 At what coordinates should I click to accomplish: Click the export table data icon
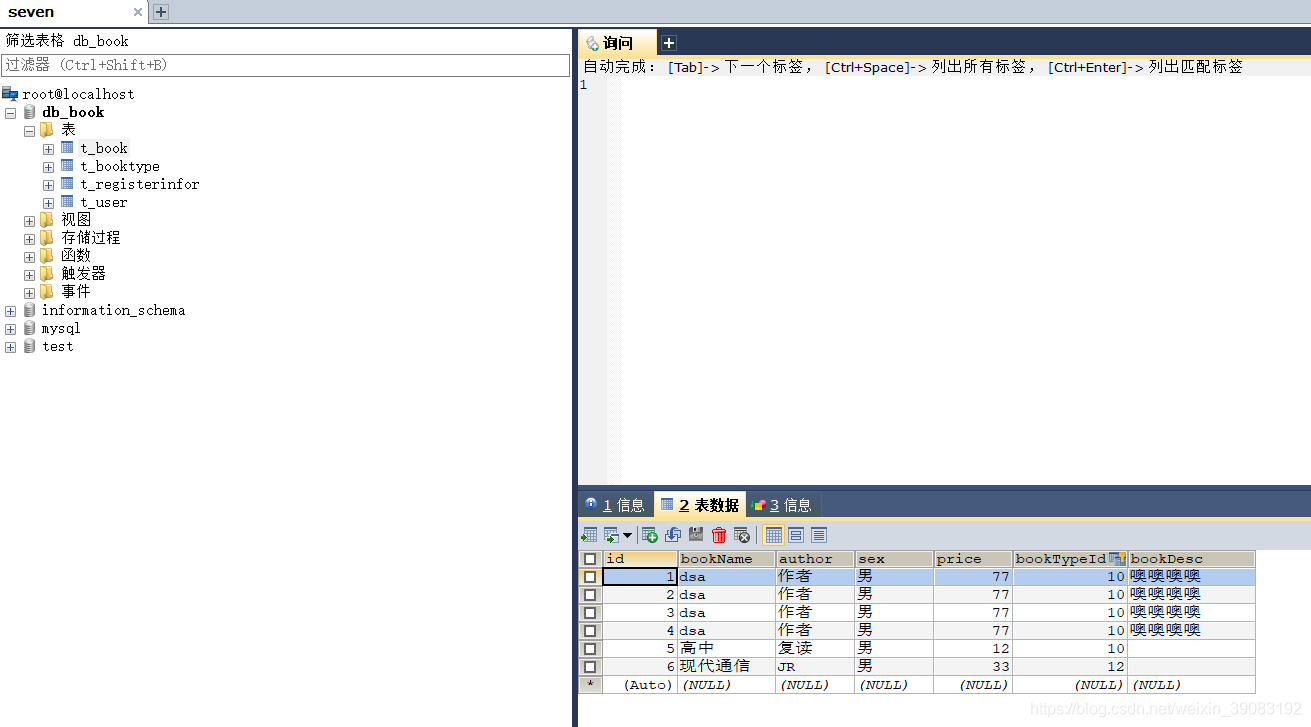(x=589, y=535)
